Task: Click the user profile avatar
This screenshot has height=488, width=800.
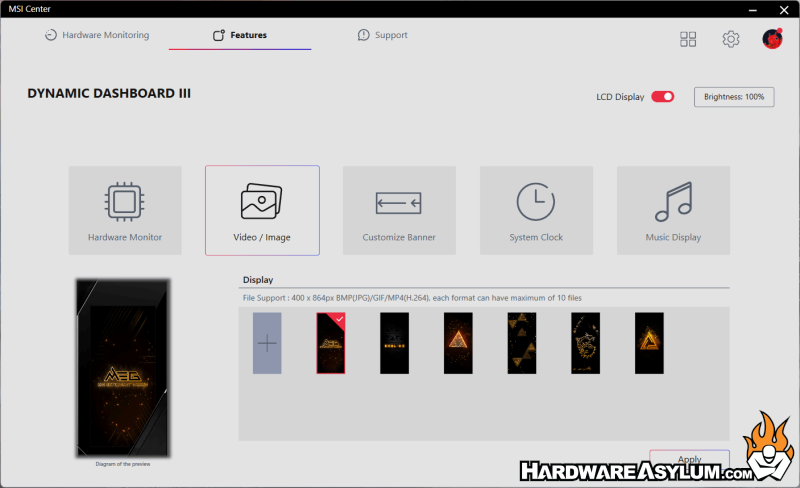Action: [772, 39]
